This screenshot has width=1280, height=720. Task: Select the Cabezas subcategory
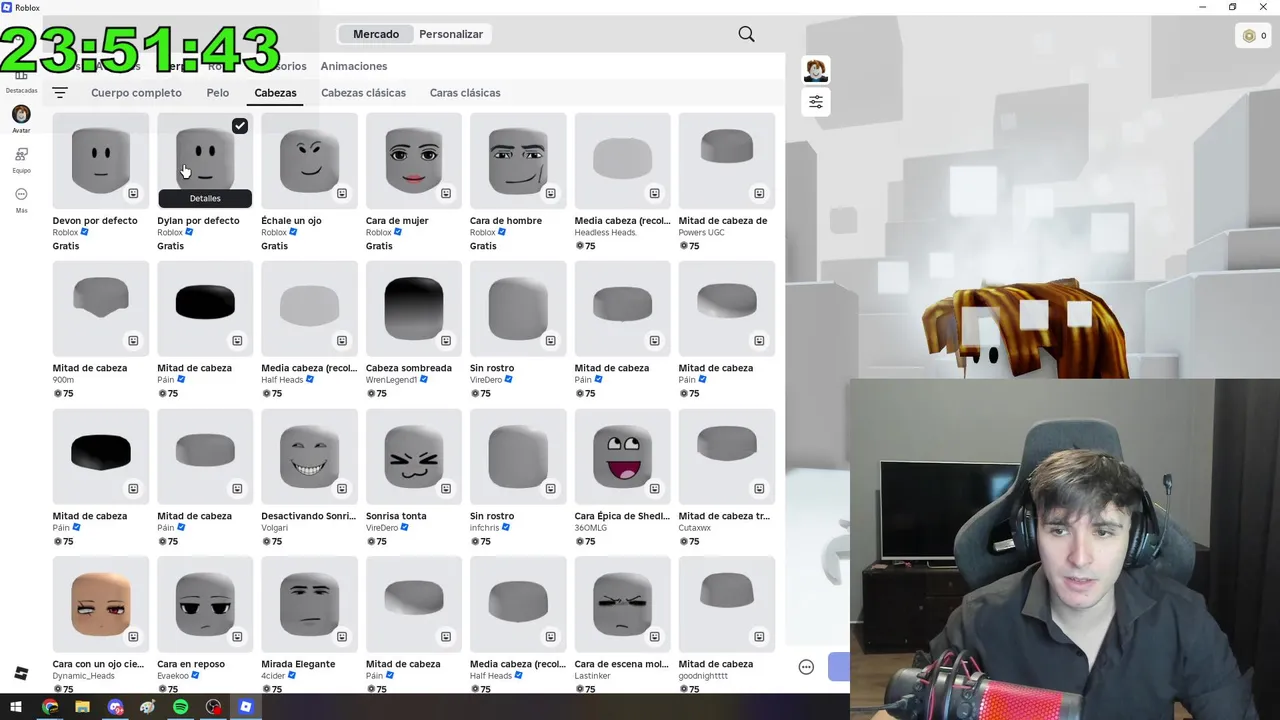click(275, 93)
